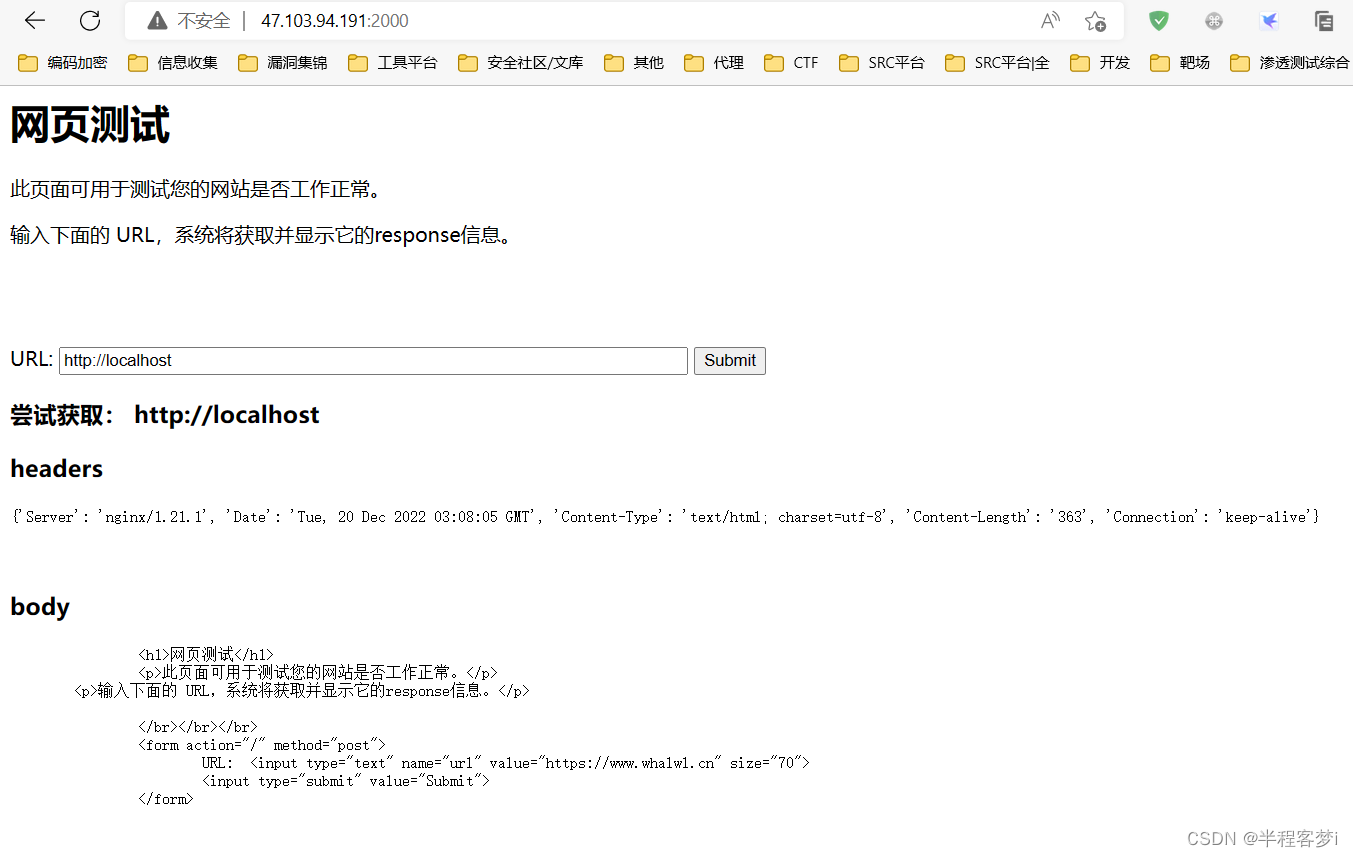Click the 尝试获取: http://localhost heading
The height and width of the screenshot is (857, 1353).
click(165, 415)
